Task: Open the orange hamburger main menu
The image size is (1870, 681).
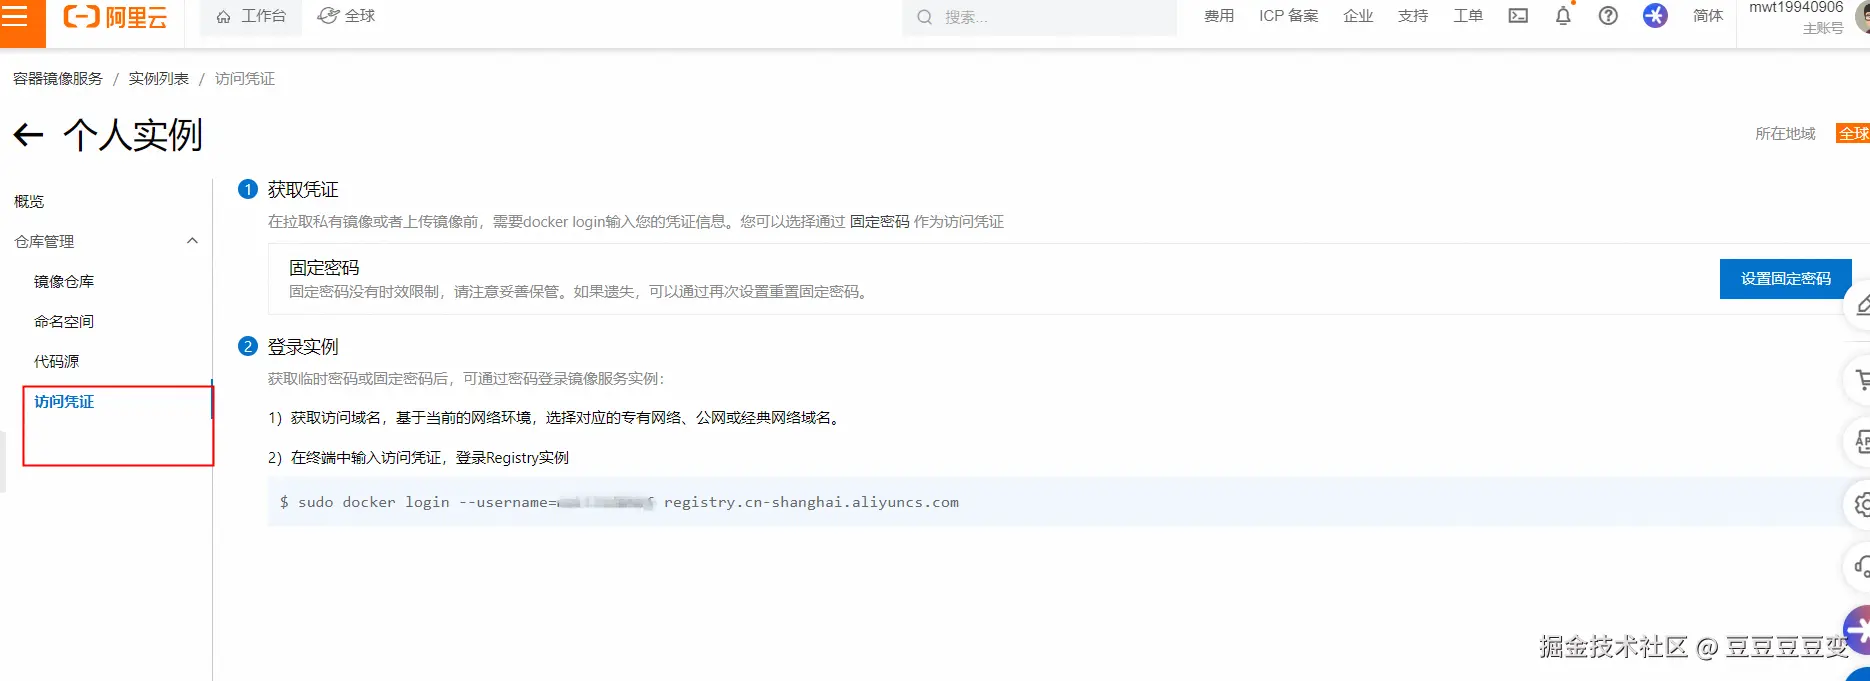Action: (15, 17)
